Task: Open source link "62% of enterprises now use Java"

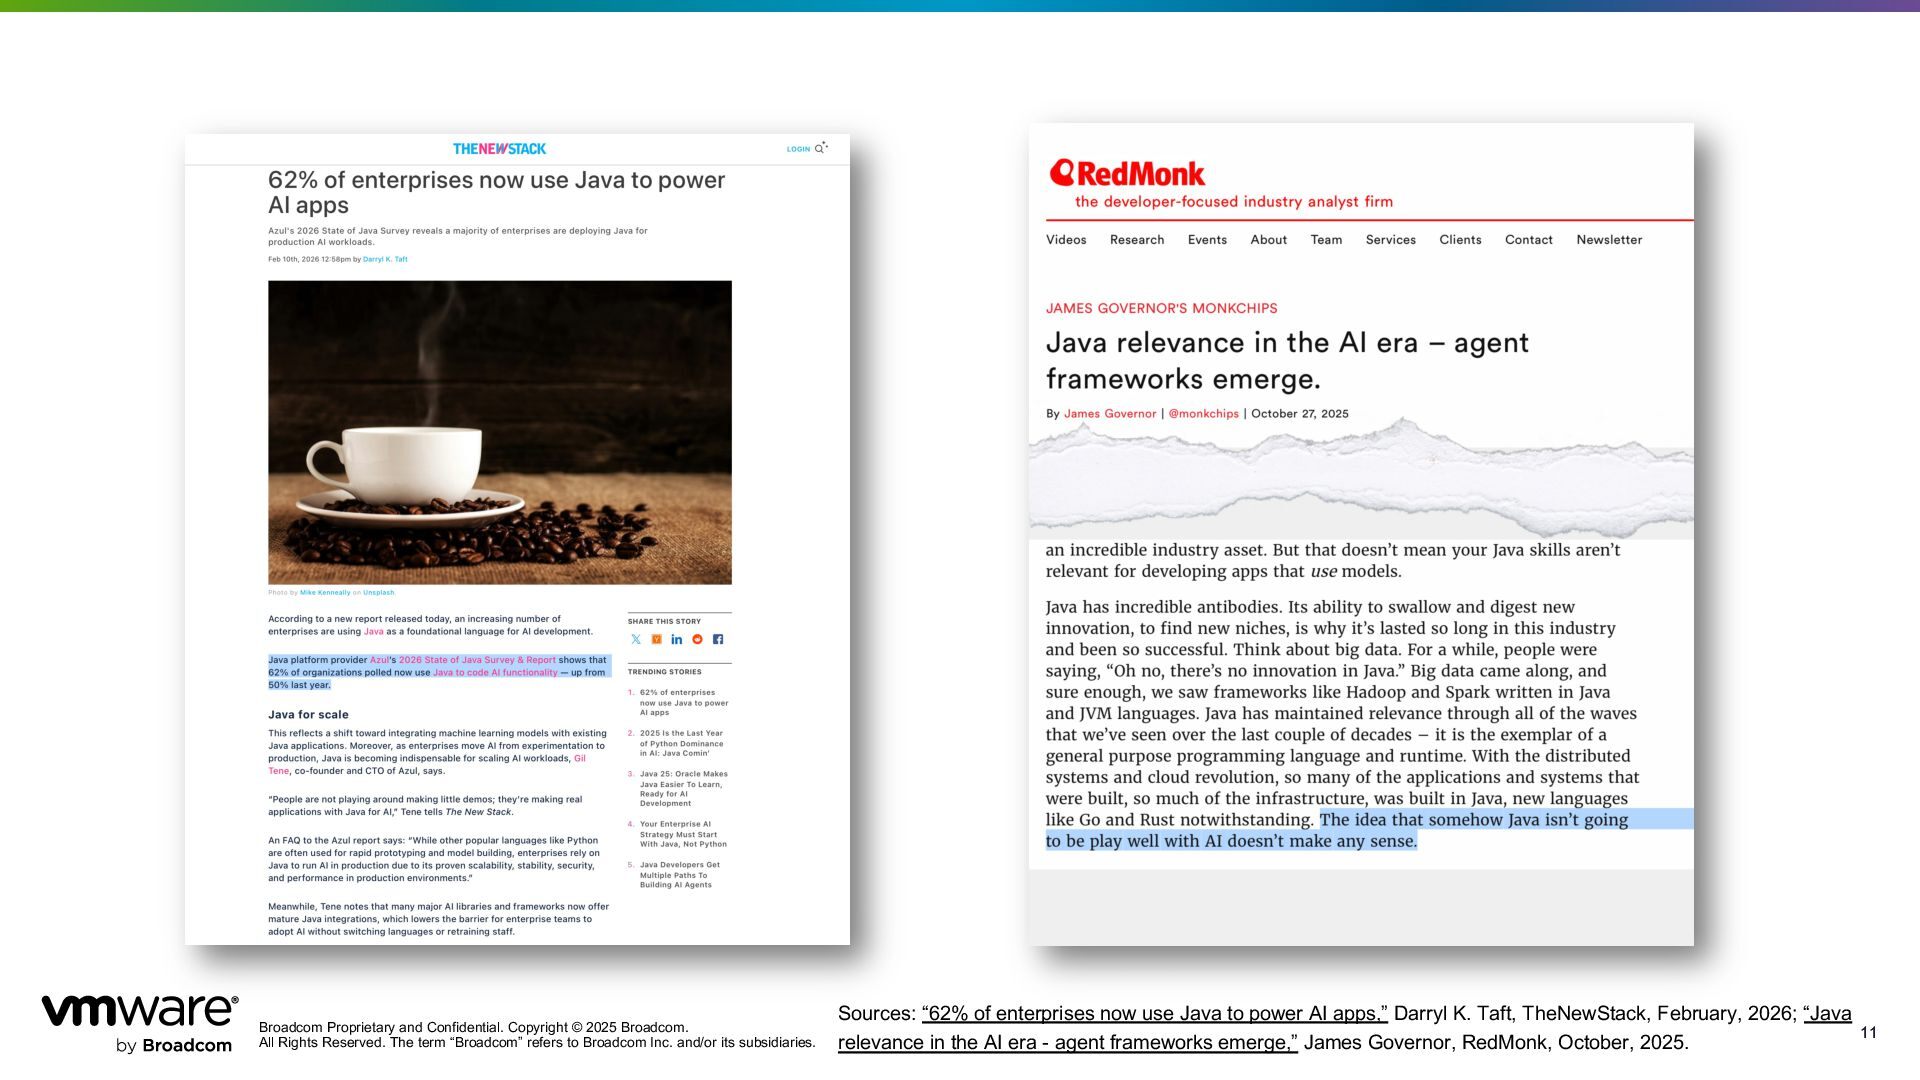Action: point(1154,1013)
